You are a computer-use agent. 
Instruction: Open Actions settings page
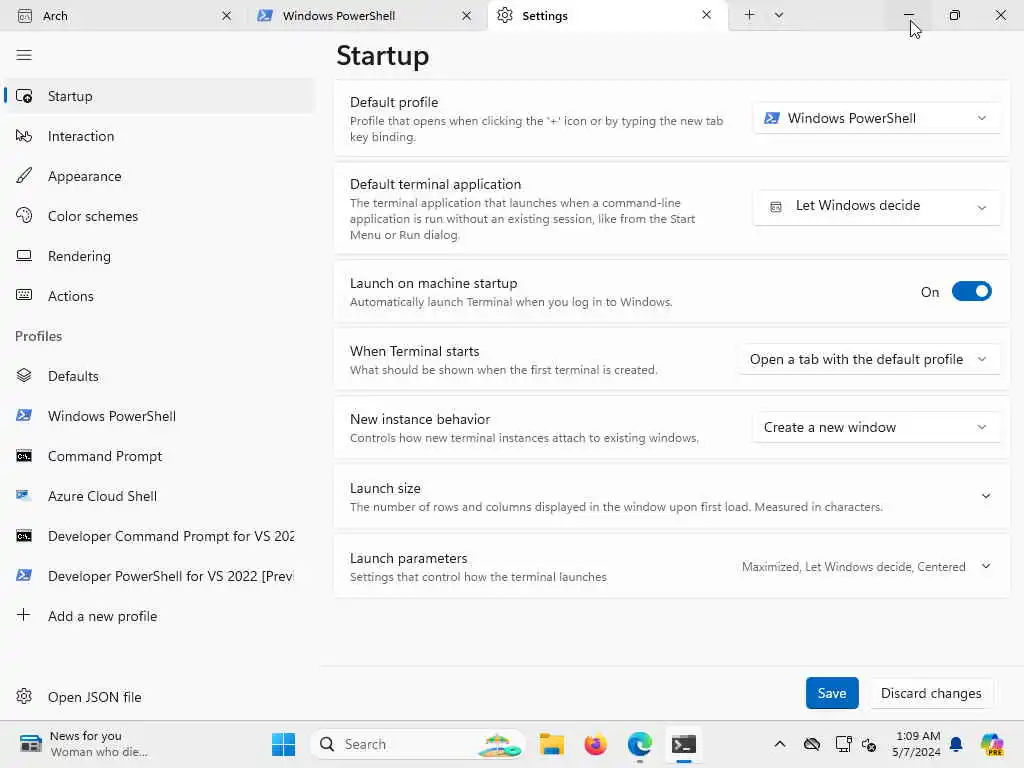coord(71,296)
